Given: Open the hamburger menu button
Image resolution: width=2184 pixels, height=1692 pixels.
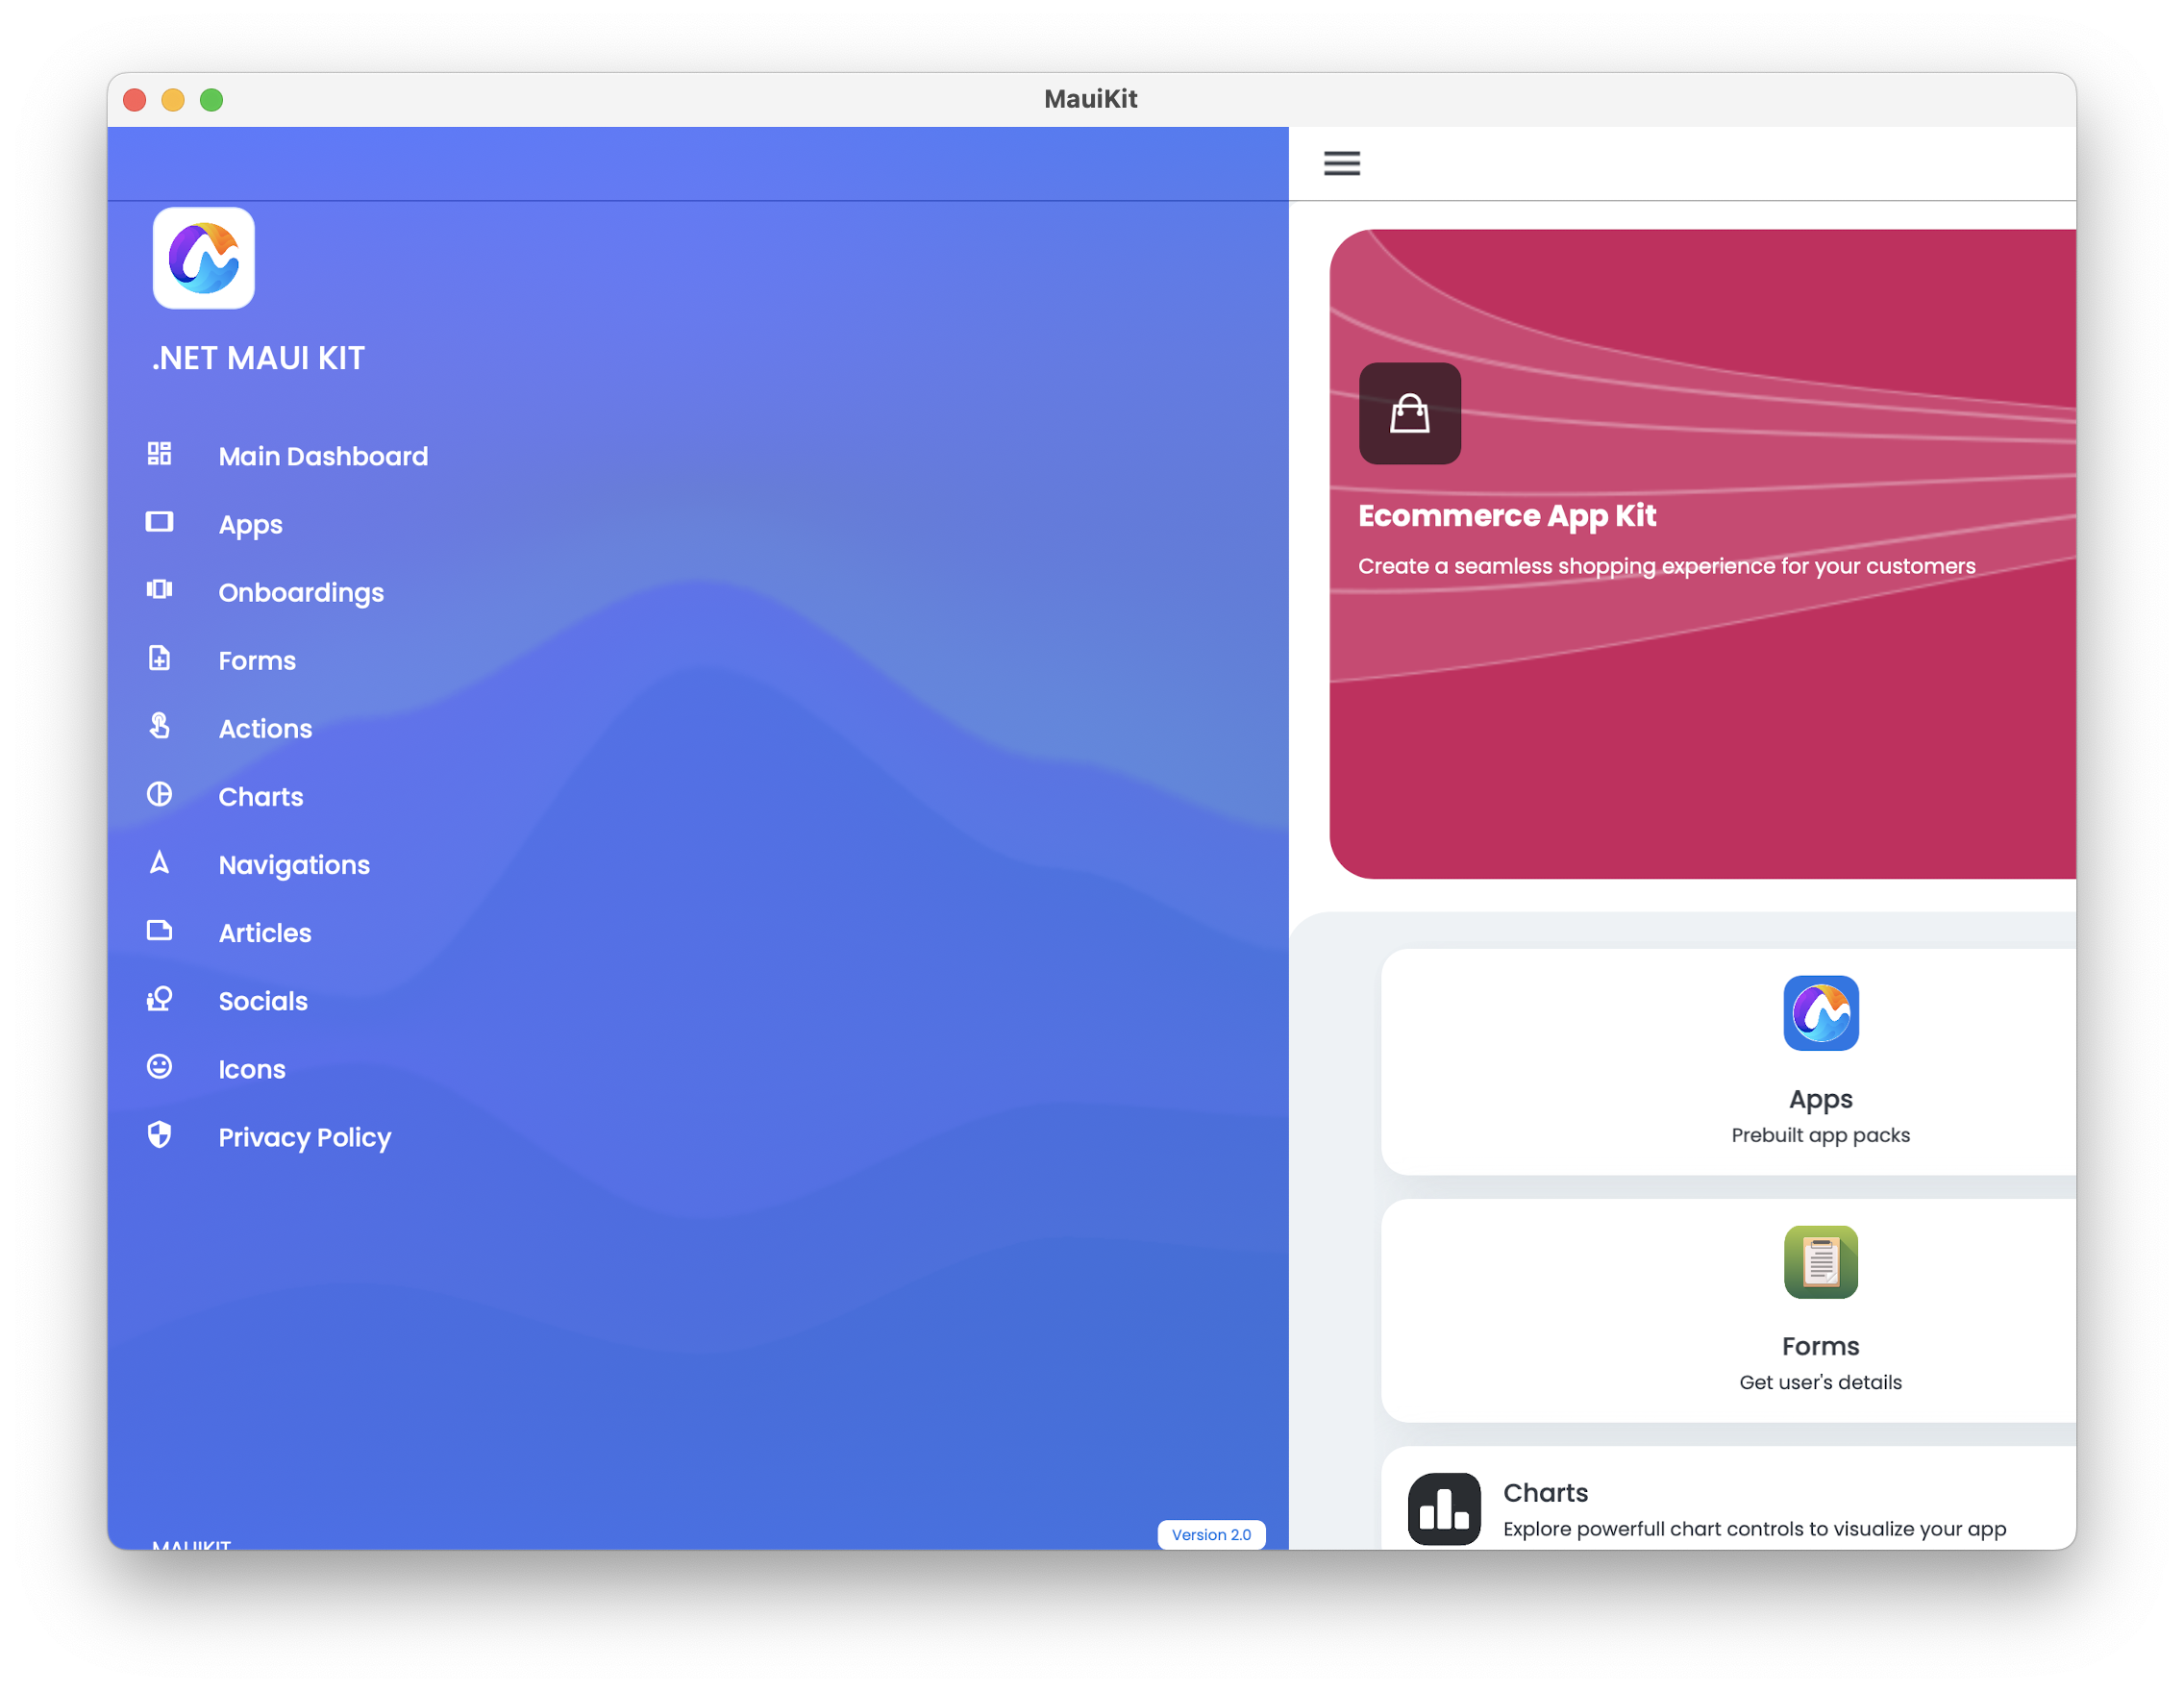Looking at the screenshot, I should click(x=1342, y=163).
